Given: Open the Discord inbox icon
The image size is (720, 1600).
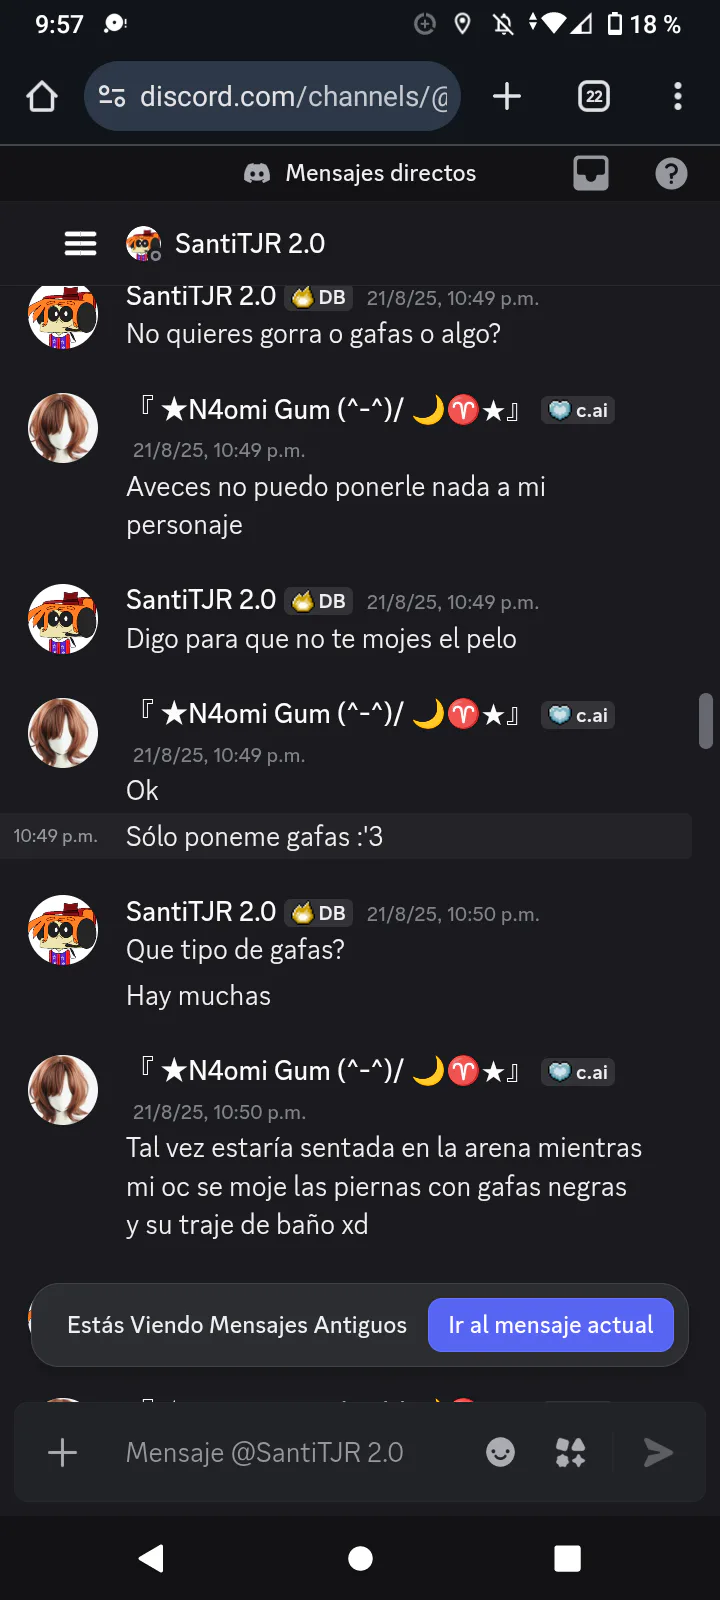Looking at the screenshot, I should coord(591,173).
